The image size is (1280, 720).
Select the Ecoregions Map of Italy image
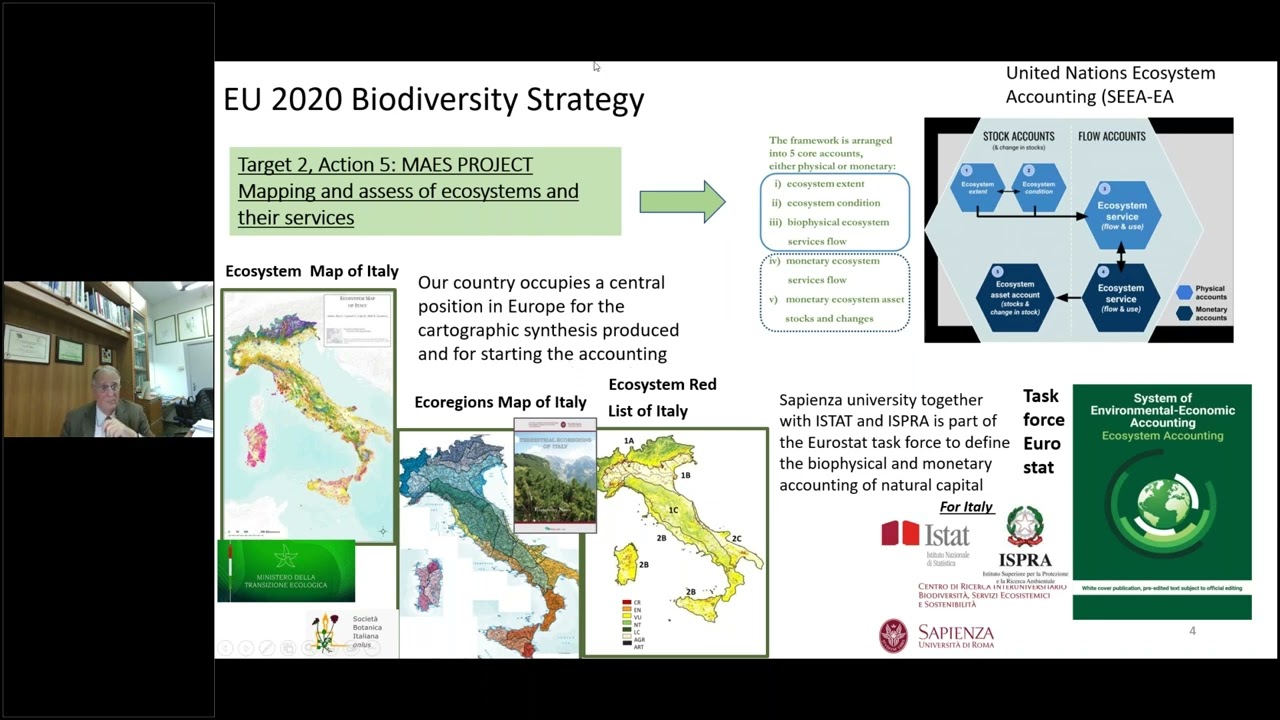[489, 543]
